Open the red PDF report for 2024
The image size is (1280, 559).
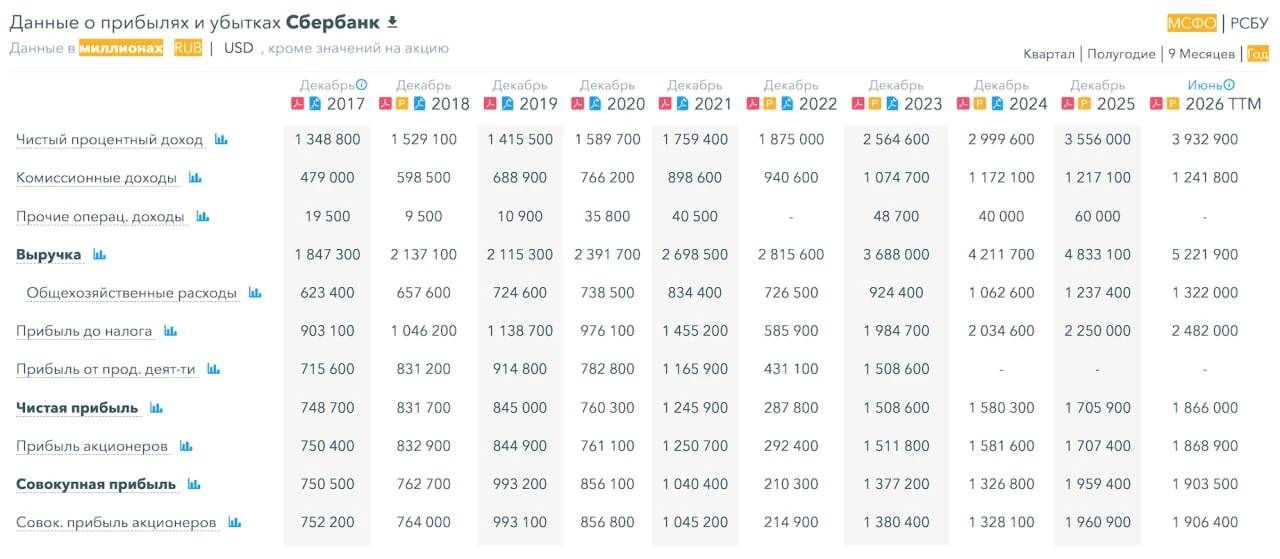963,103
